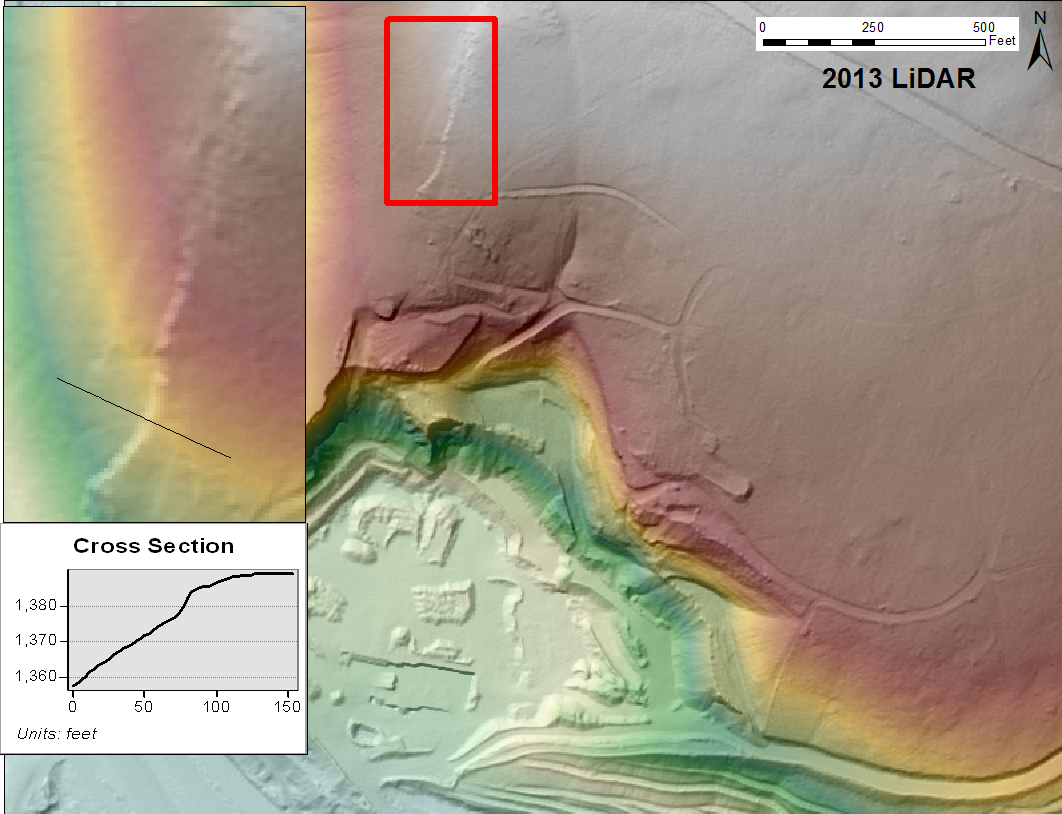Click the scale bar graphic
Viewport: 1062px width, 814px height.
874,43
